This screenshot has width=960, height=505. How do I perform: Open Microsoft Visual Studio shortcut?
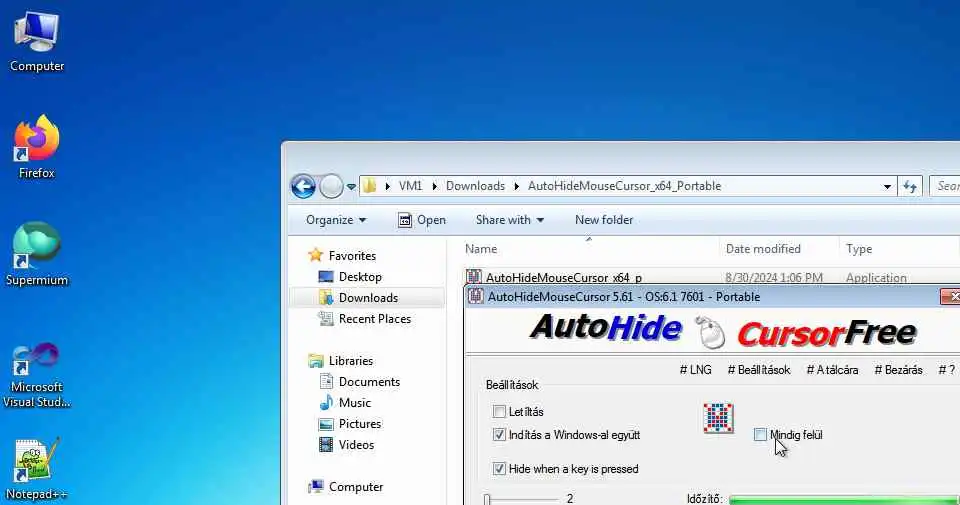(37, 375)
